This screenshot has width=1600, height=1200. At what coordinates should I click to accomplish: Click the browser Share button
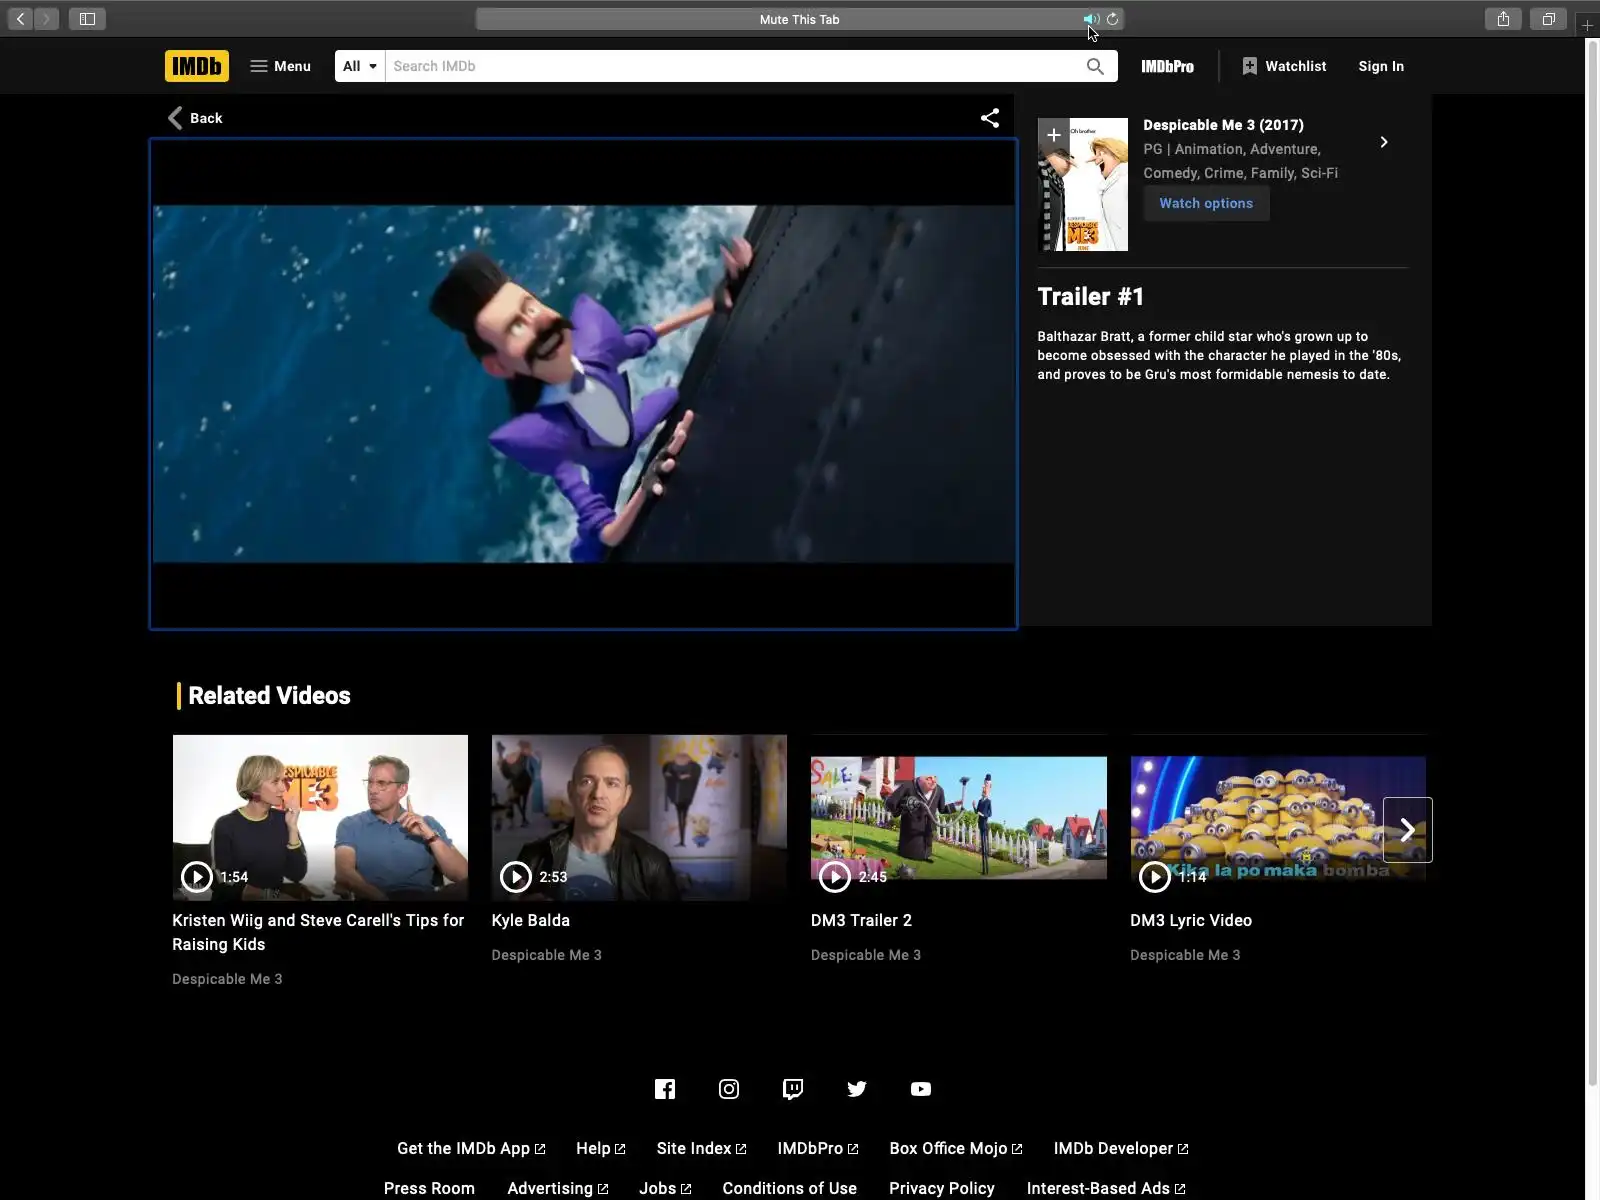click(1503, 19)
